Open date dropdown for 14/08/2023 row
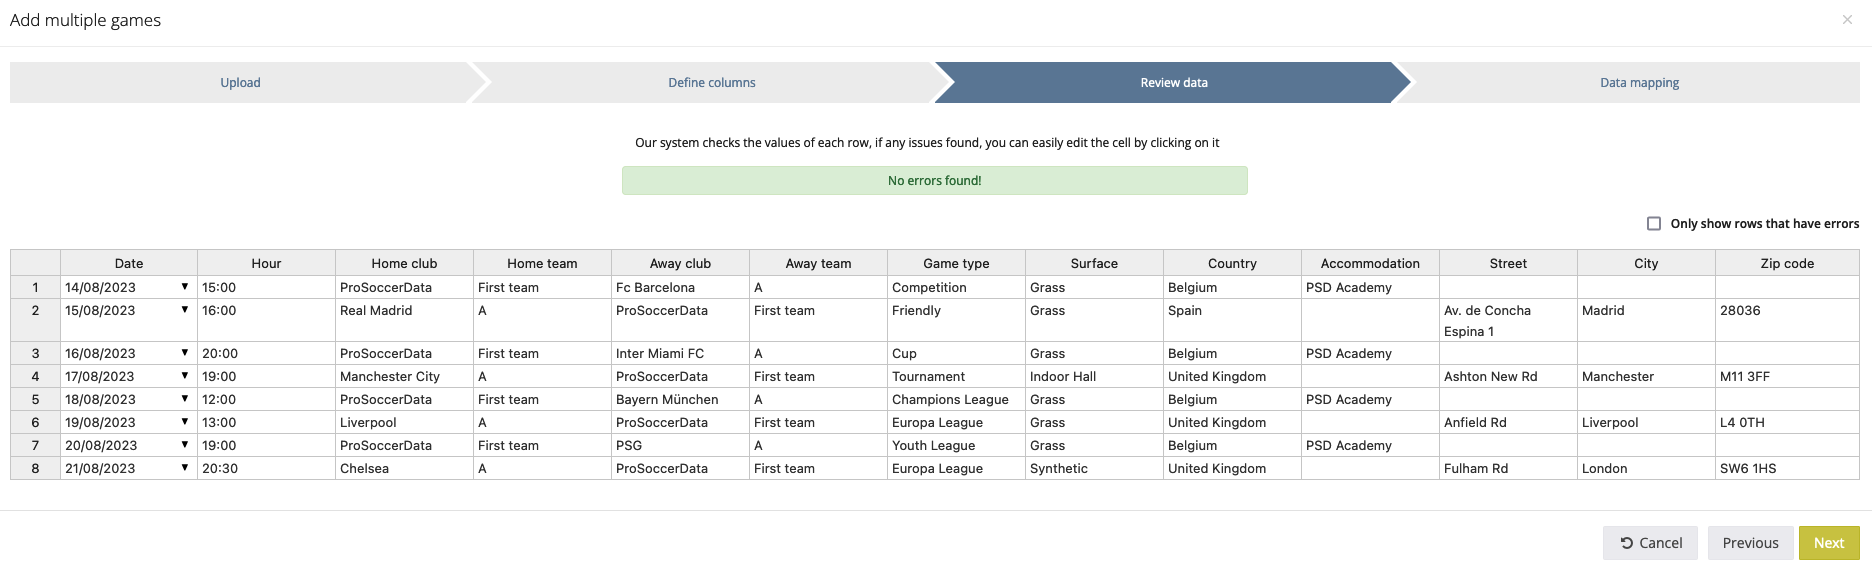 [x=185, y=287]
